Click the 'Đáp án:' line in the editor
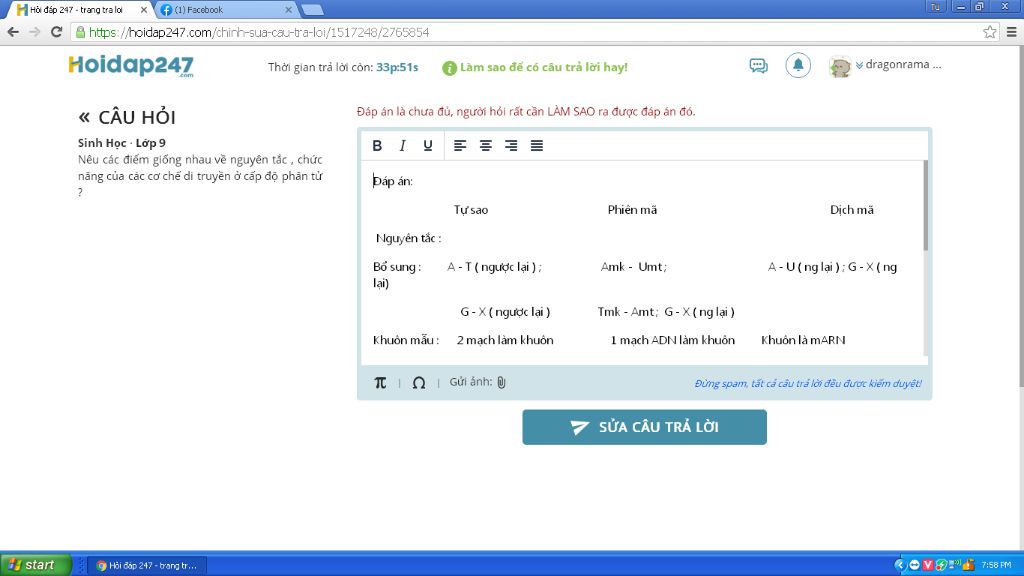The image size is (1024, 576). click(392, 181)
